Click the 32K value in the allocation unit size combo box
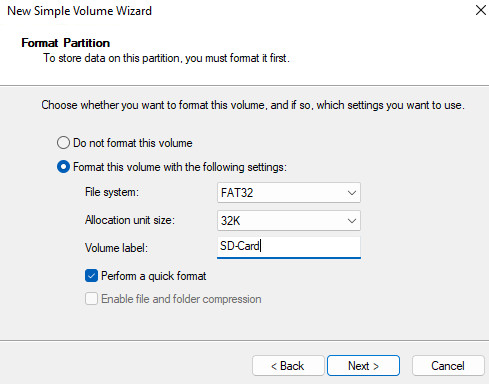 point(230,221)
